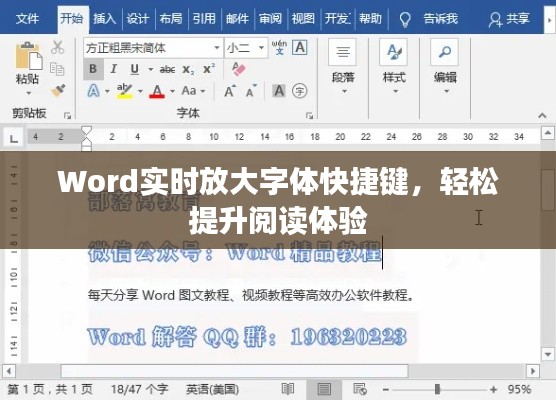The height and width of the screenshot is (400, 556).
Task: Toggle subscript formatting
Action: pyautogui.click(x=188, y=70)
